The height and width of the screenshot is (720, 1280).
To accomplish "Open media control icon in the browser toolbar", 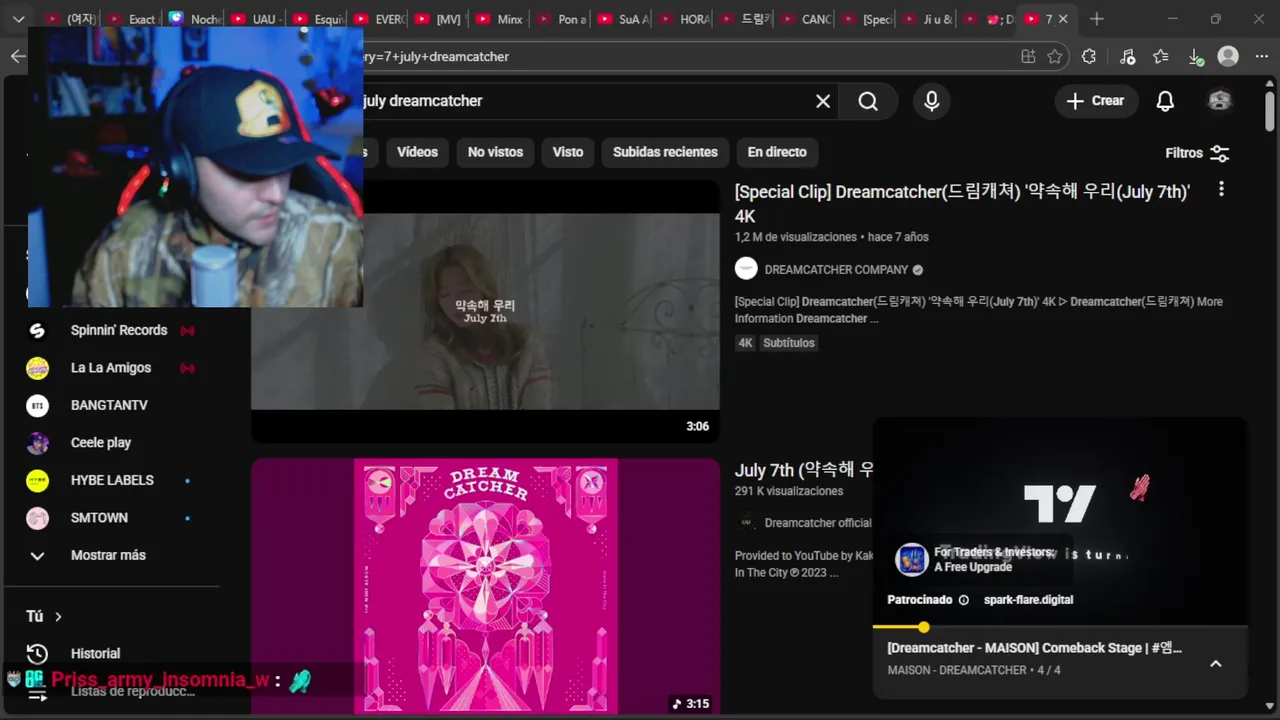I will click(x=1127, y=57).
